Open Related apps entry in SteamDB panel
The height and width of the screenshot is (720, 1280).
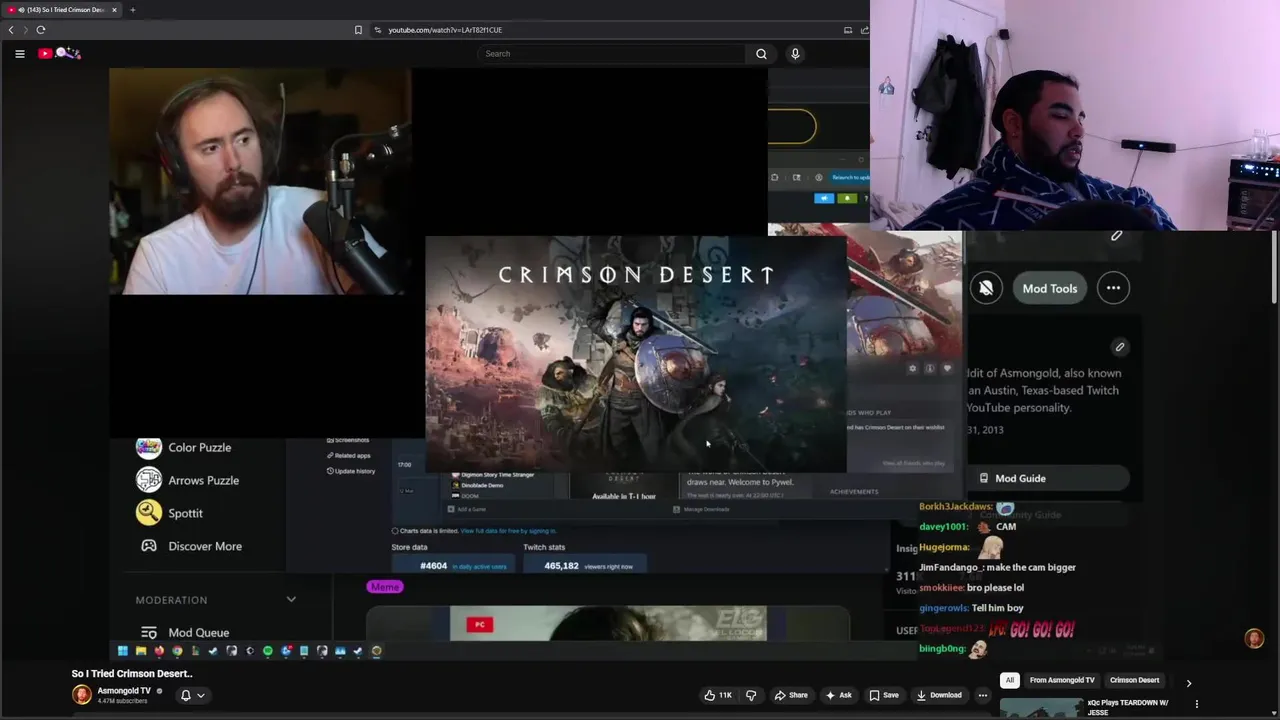click(x=348, y=455)
